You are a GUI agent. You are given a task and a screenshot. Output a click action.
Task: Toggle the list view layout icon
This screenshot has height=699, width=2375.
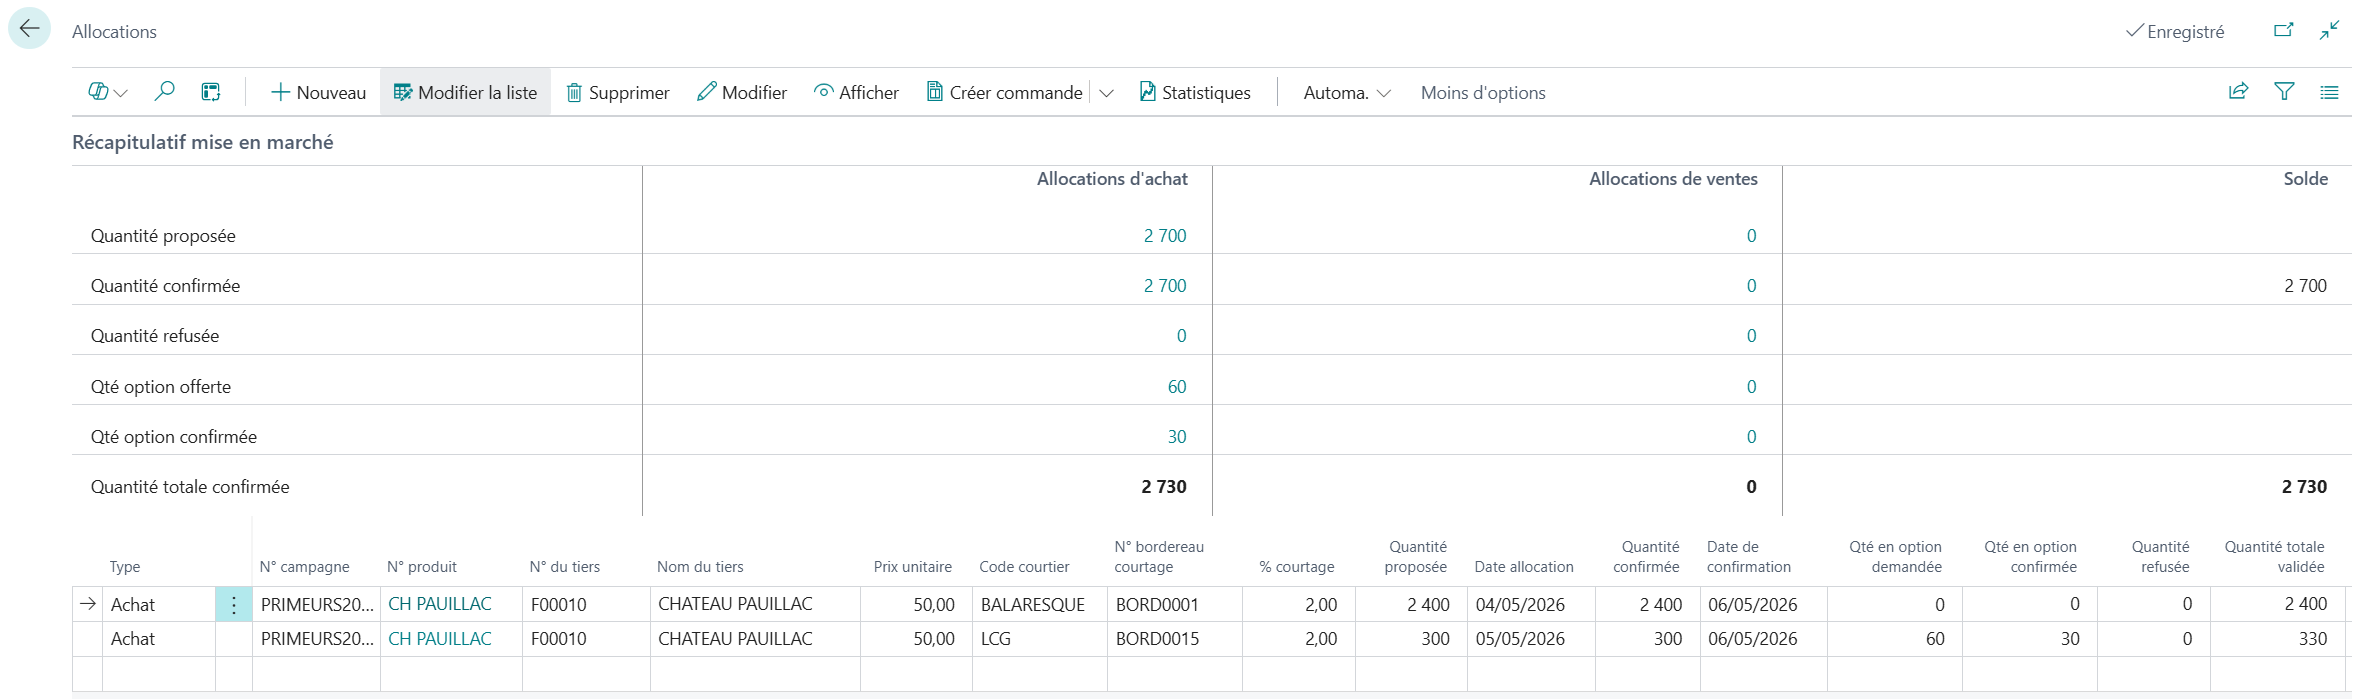pos(2329,92)
